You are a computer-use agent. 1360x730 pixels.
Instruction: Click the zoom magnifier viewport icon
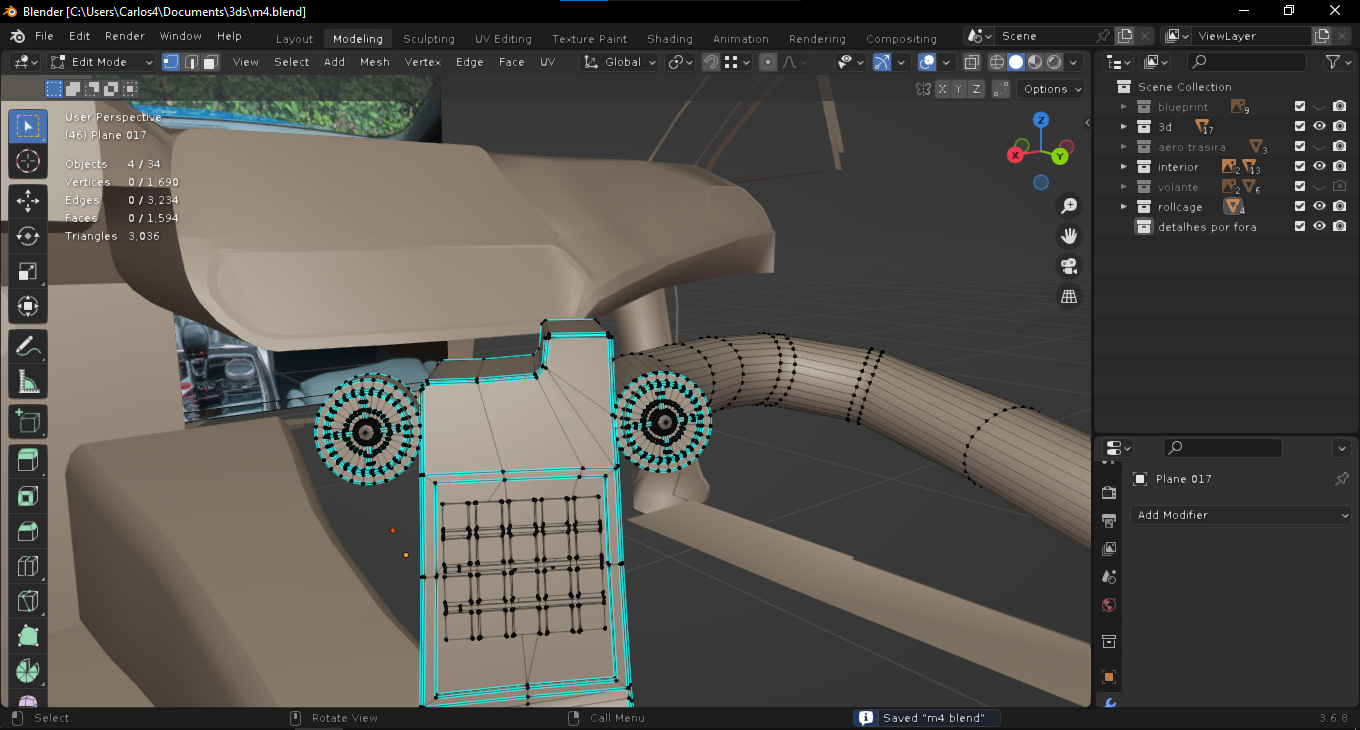point(1069,206)
